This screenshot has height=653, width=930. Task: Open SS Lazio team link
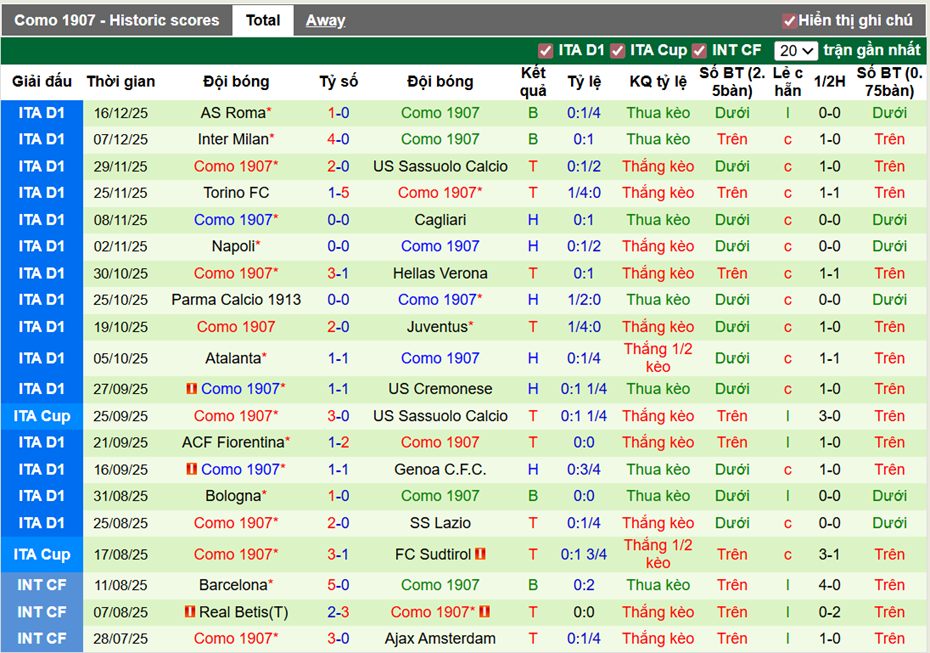coord(440,523)
